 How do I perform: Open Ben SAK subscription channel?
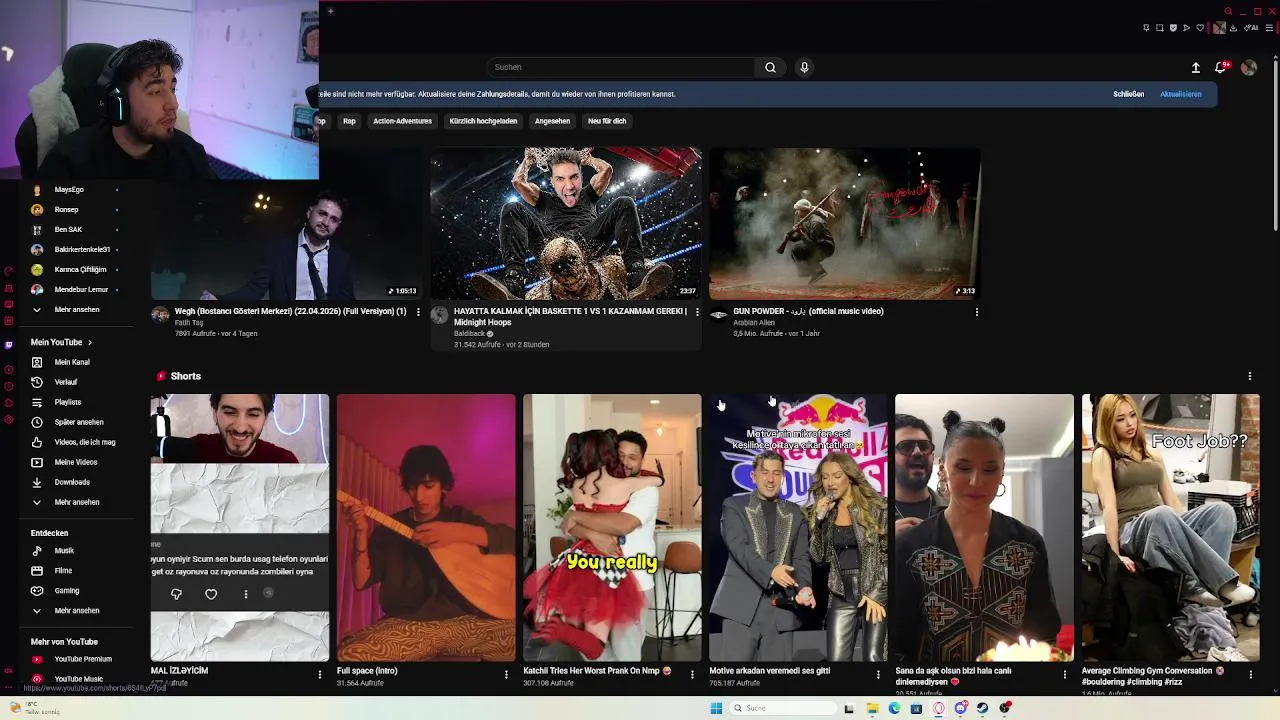tap(68, 230)
